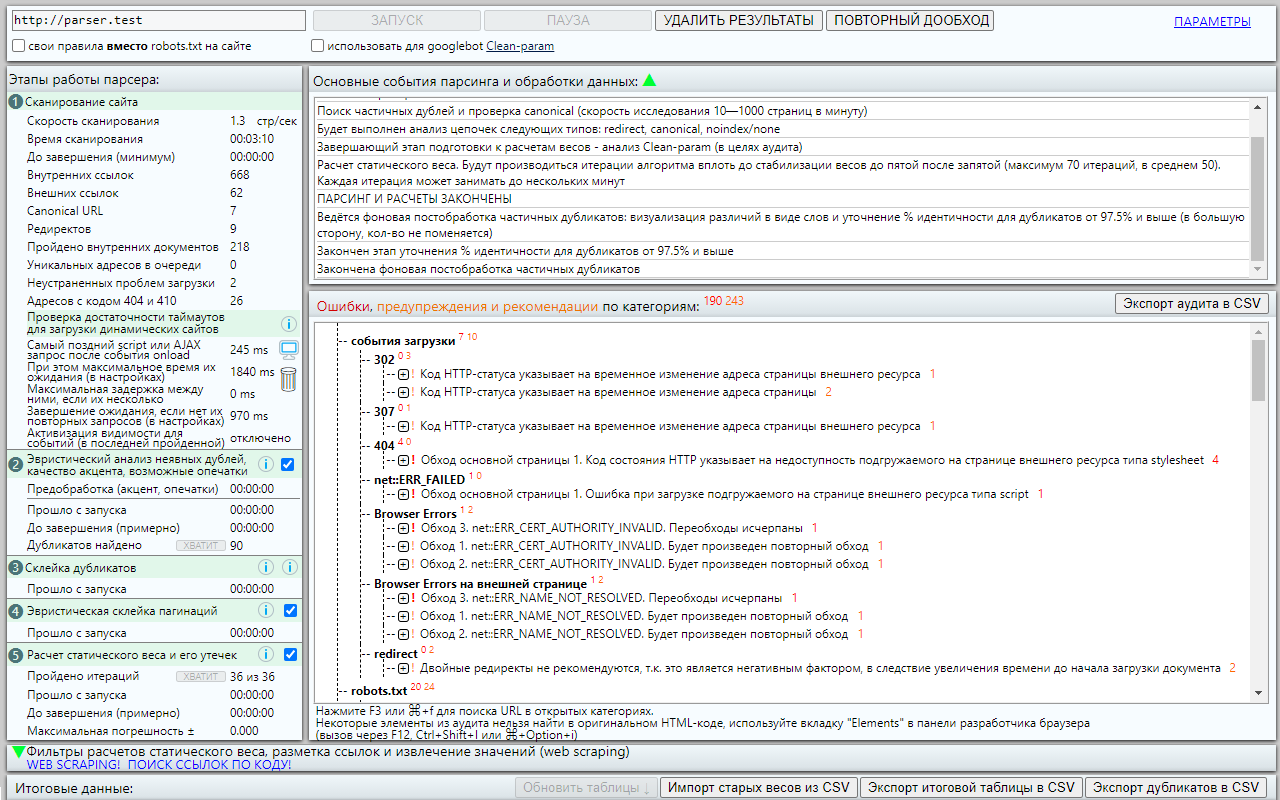Click step 2 circle at Эвристический анализ

[x=16, y=464]
